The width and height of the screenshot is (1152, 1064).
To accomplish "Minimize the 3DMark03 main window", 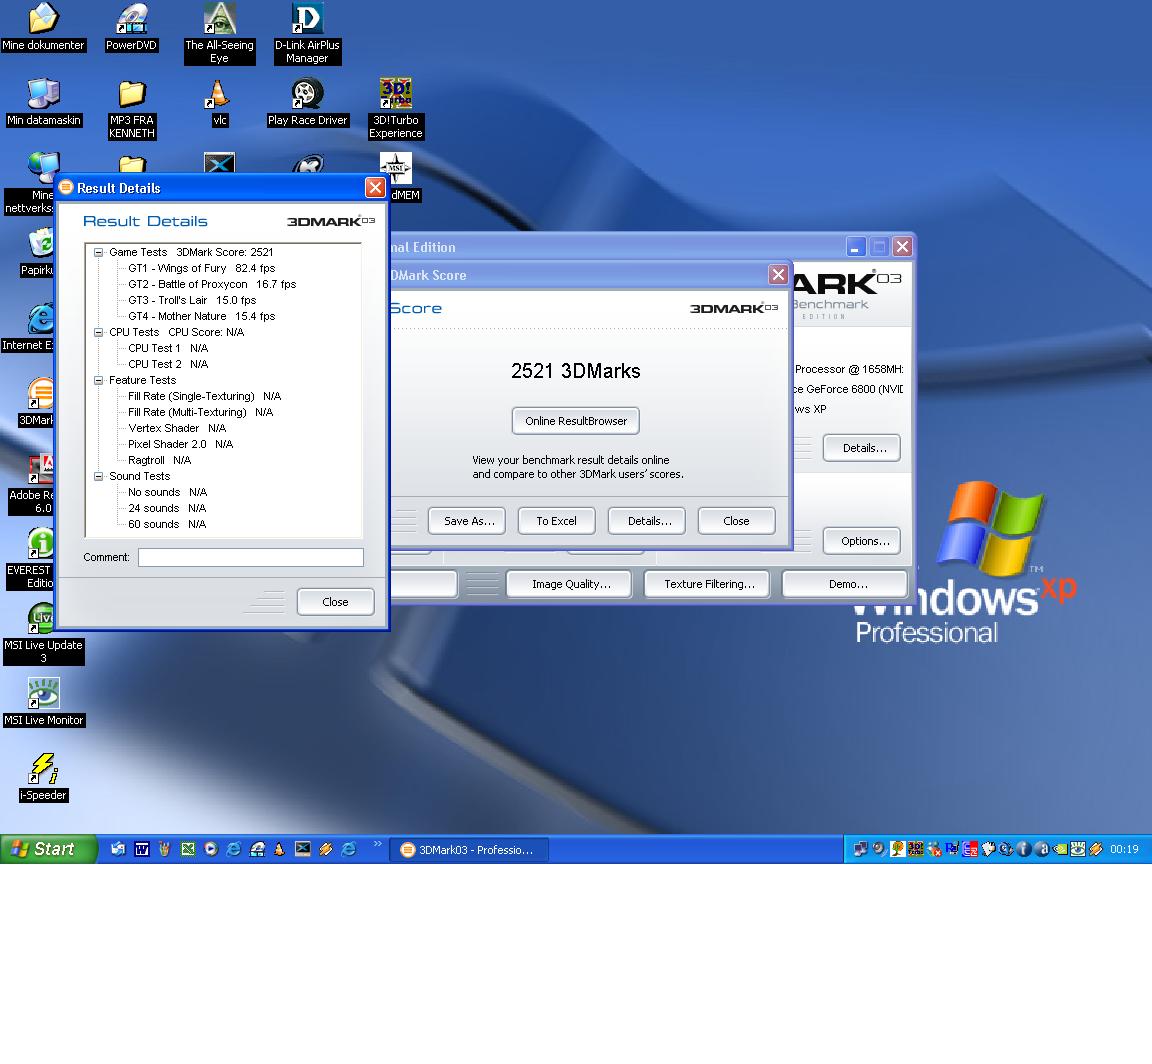I will tap(856, 247).
